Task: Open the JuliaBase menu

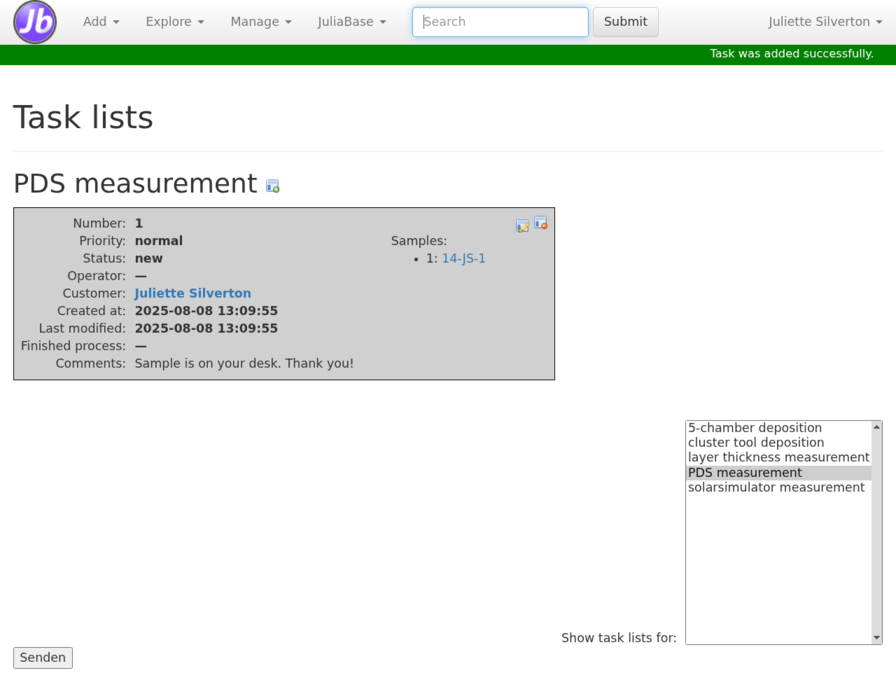Action: tap(352, 22)
